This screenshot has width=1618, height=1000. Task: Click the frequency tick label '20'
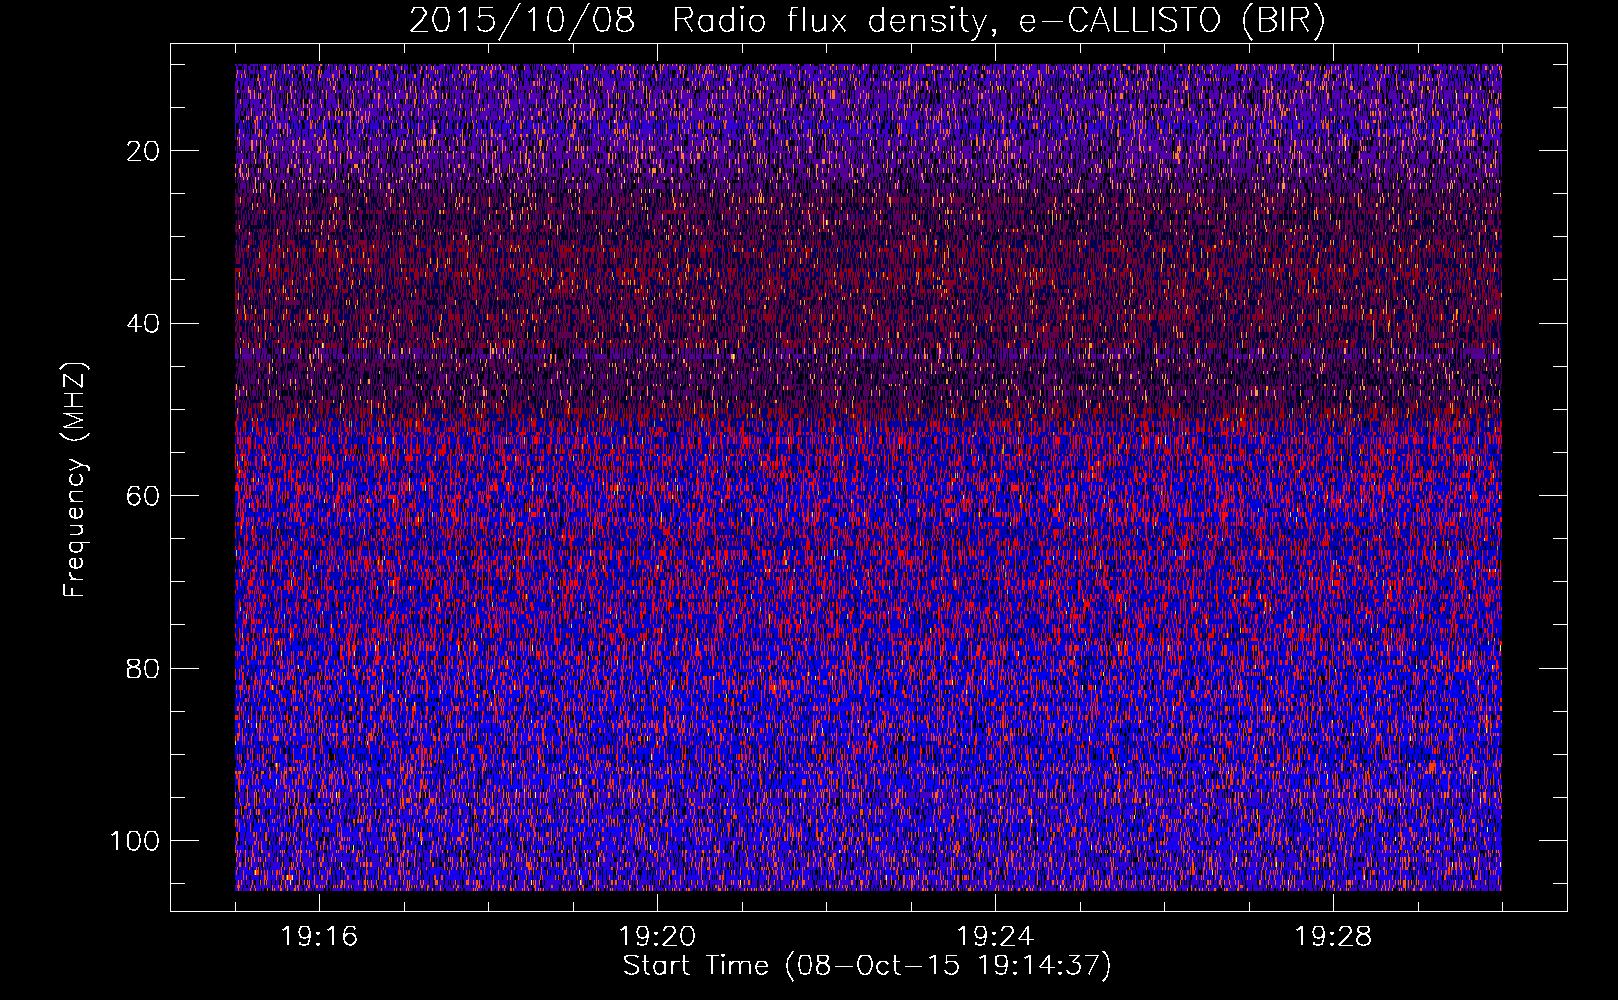[x=144, y=151]
